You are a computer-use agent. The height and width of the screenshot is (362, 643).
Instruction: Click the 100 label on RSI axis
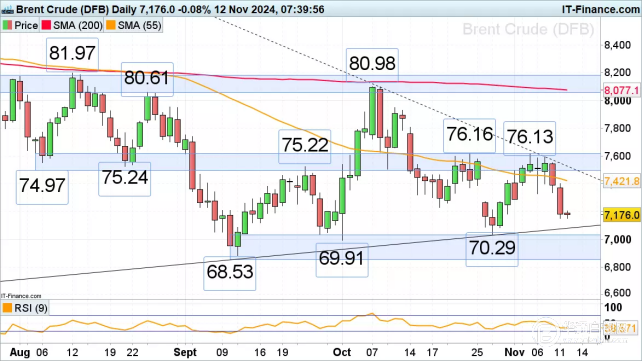[x=613, y=307]
